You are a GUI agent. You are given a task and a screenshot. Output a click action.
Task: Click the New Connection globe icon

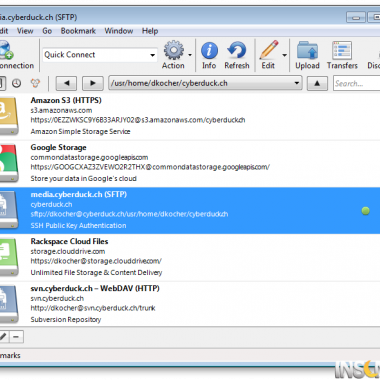click(x=6, y=50)
